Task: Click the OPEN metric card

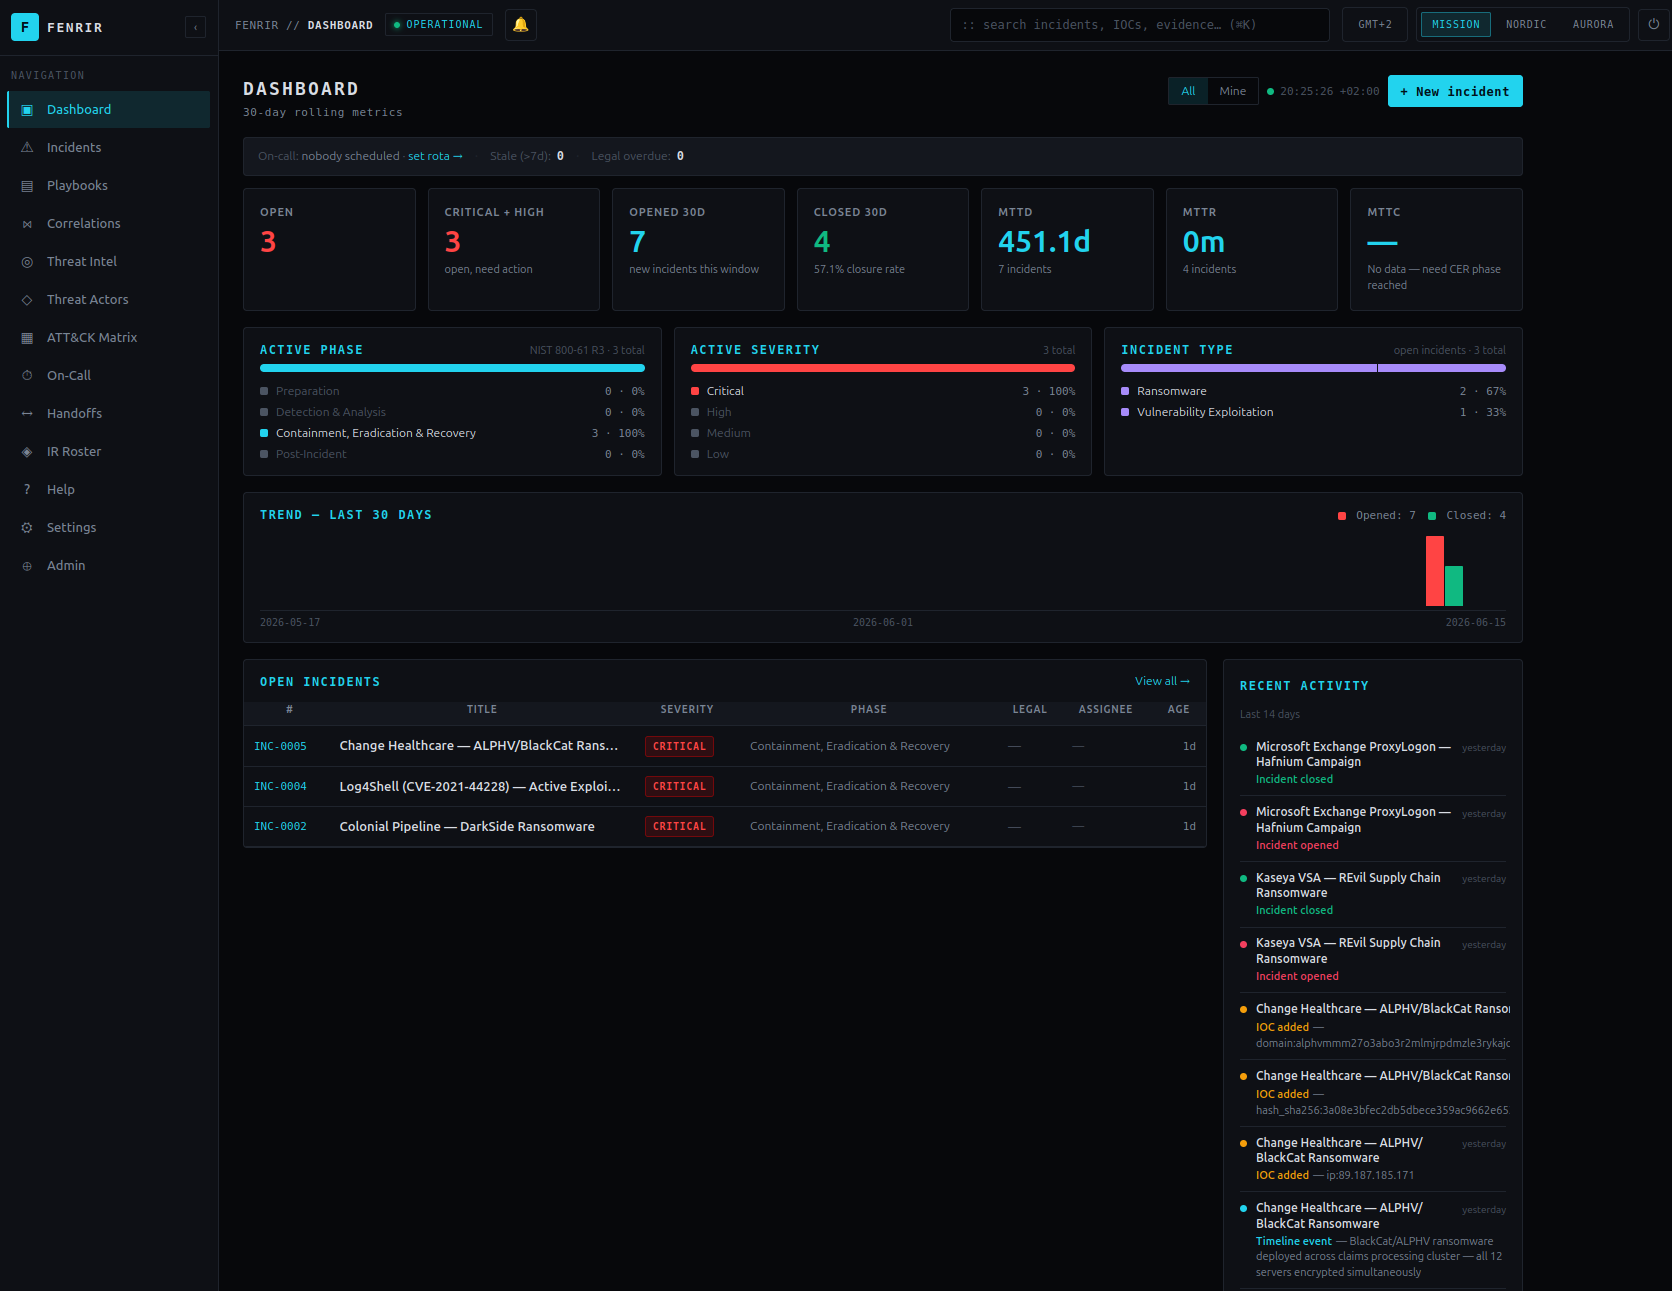Action: pyautogui.click(x=329, y=249)
